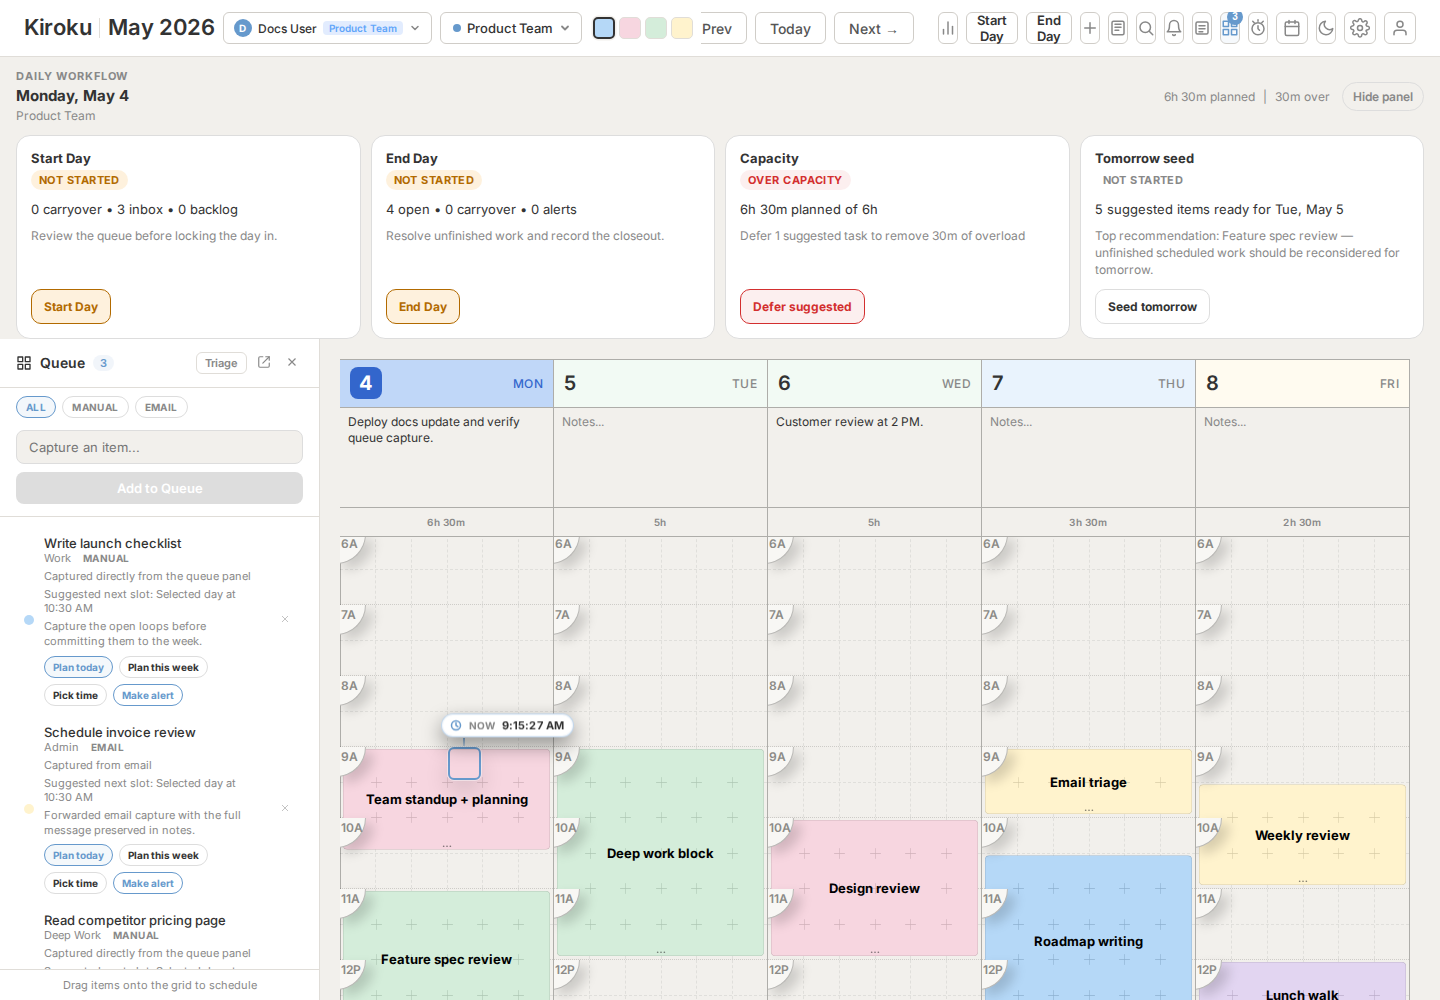1440x1000 pixels.
Task: Open the timer stopwatch icon
Action: [x=1258, y=28]
